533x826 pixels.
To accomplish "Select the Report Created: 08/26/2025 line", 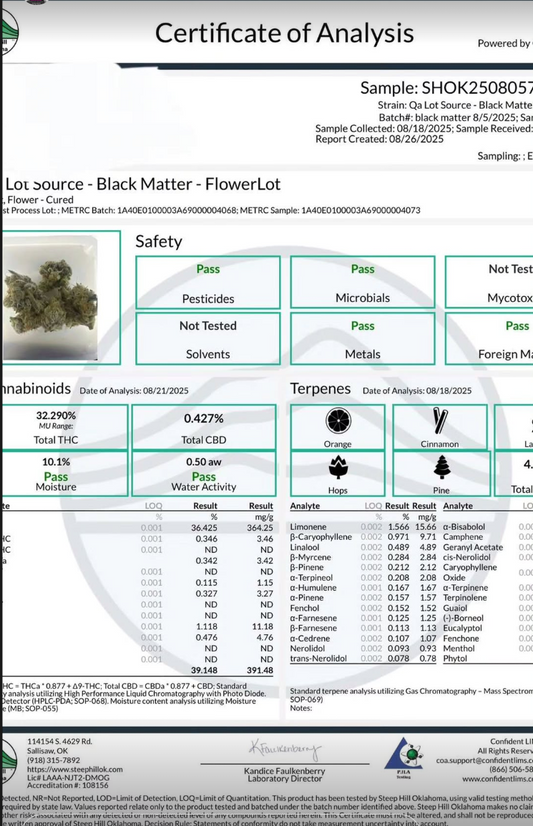I will (379, 140).
